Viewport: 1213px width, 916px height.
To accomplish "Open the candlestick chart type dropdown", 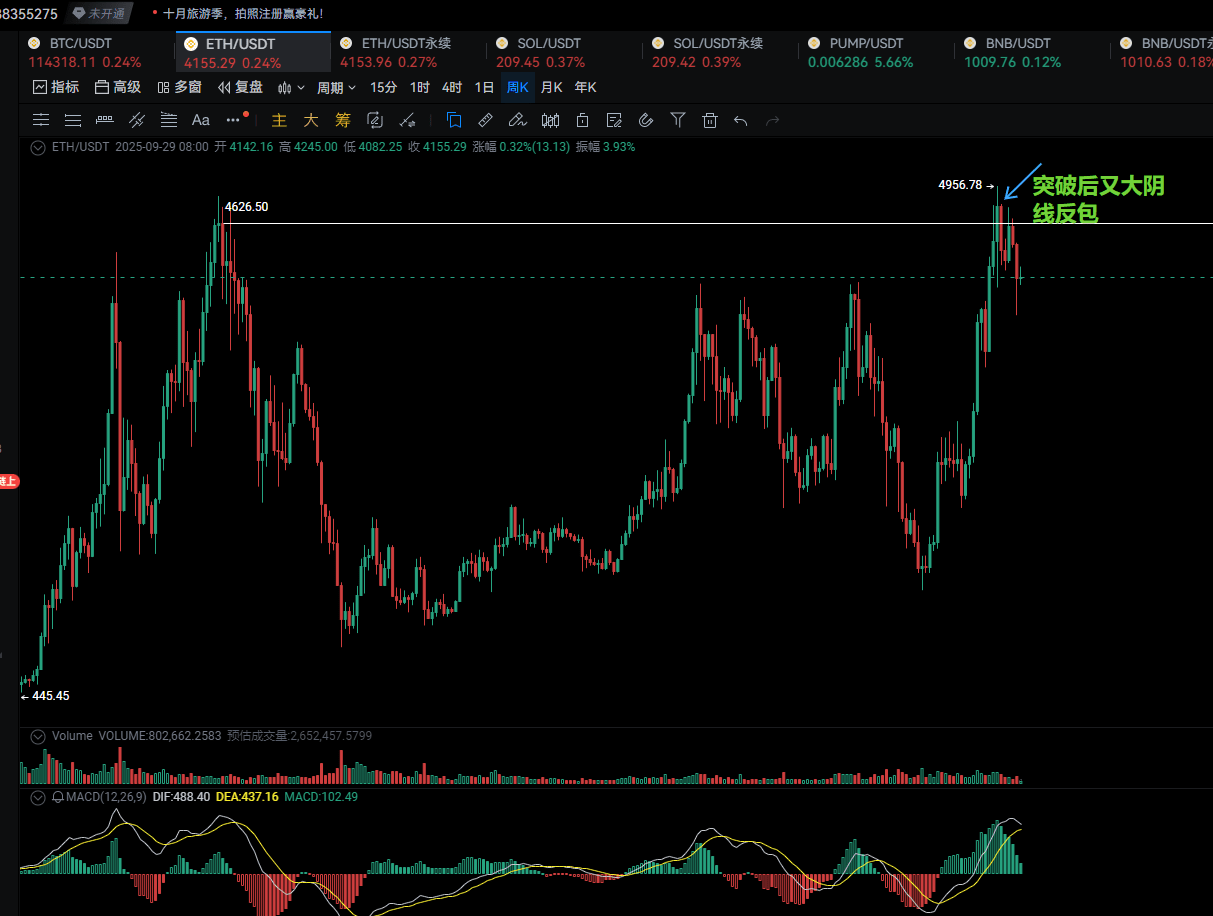I will pyautogui.click(x=290, y=87).
